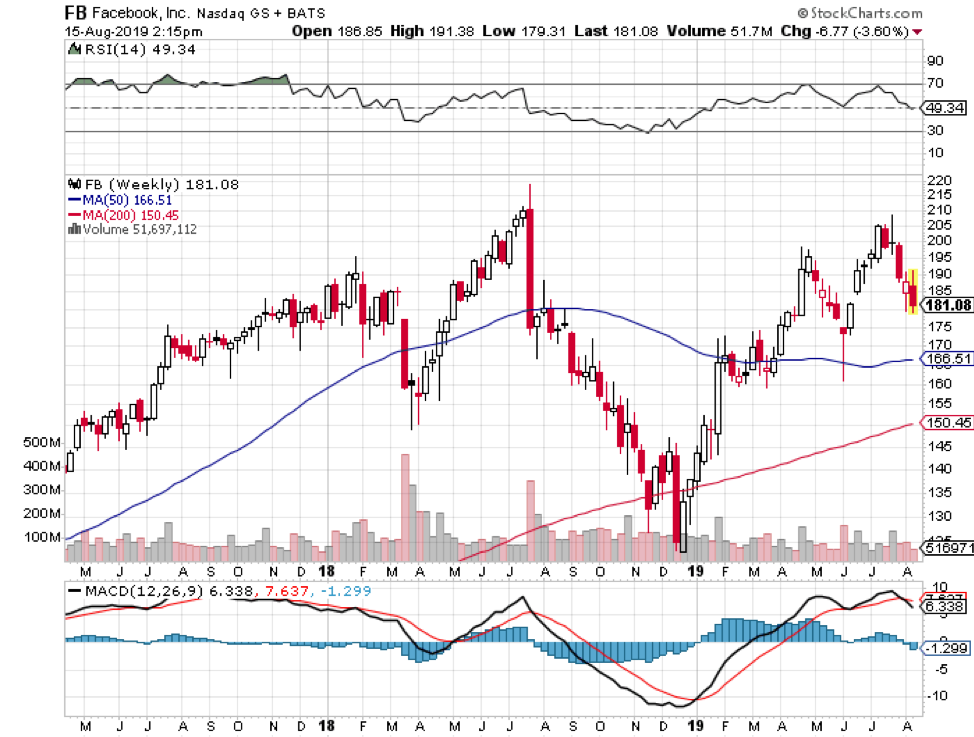The image size is (974, 737).
Task: Click the FB ticker symbol in header
Action: pyautogui.click(x=76, y=14)
